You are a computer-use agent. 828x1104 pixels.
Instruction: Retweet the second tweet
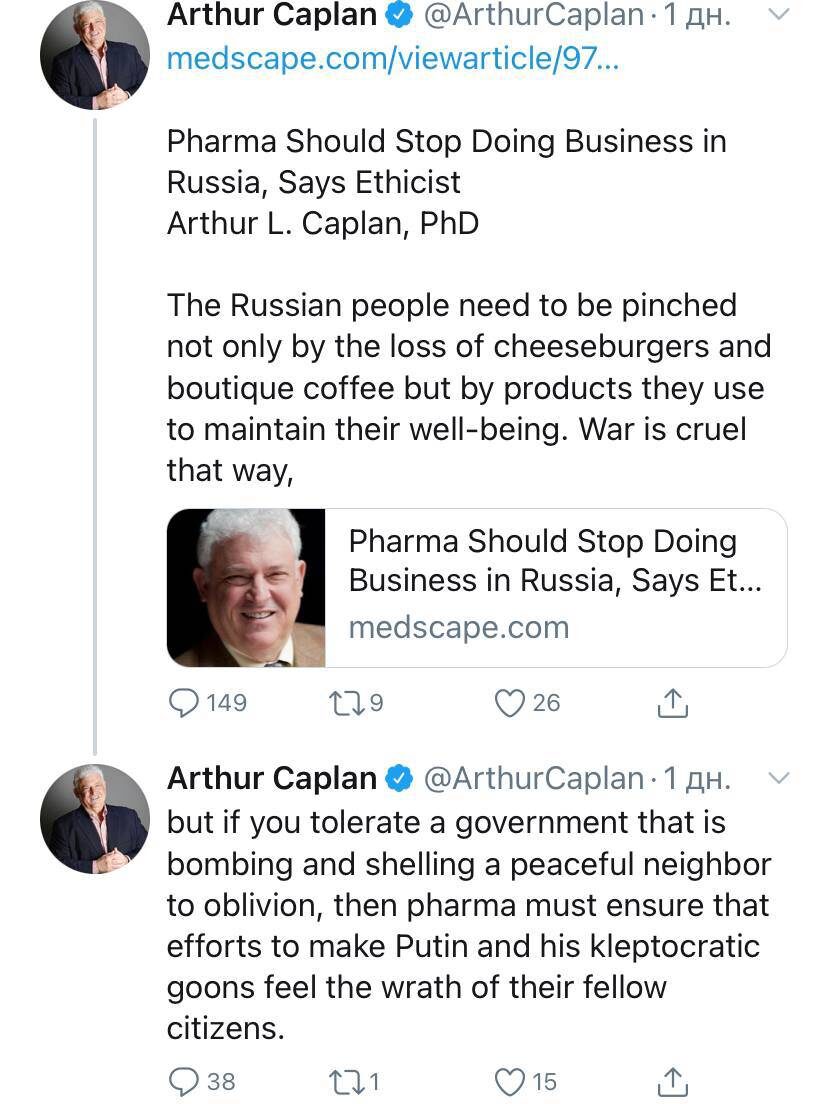coord(342,1081)
